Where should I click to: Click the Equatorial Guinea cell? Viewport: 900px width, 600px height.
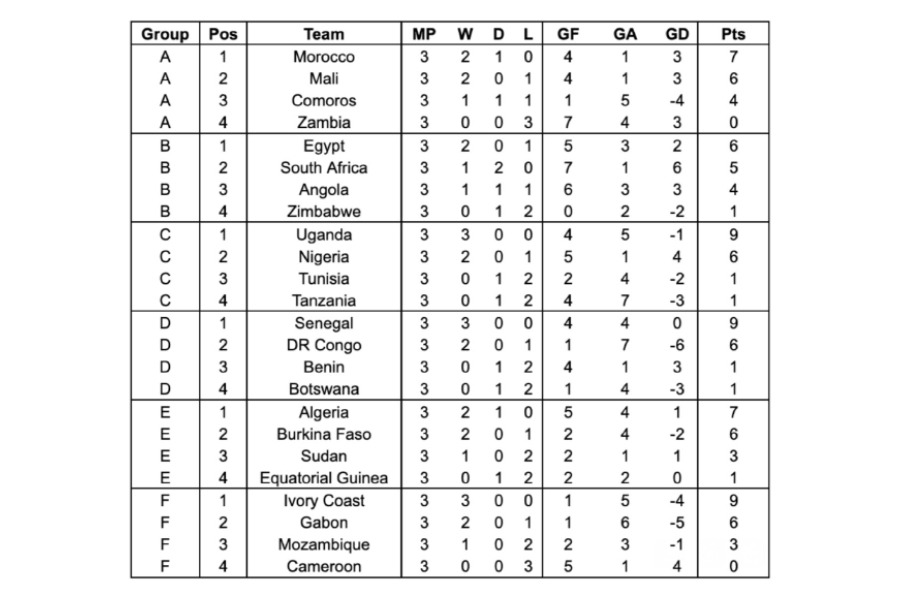pyautogui.click(x=324, y=478)
